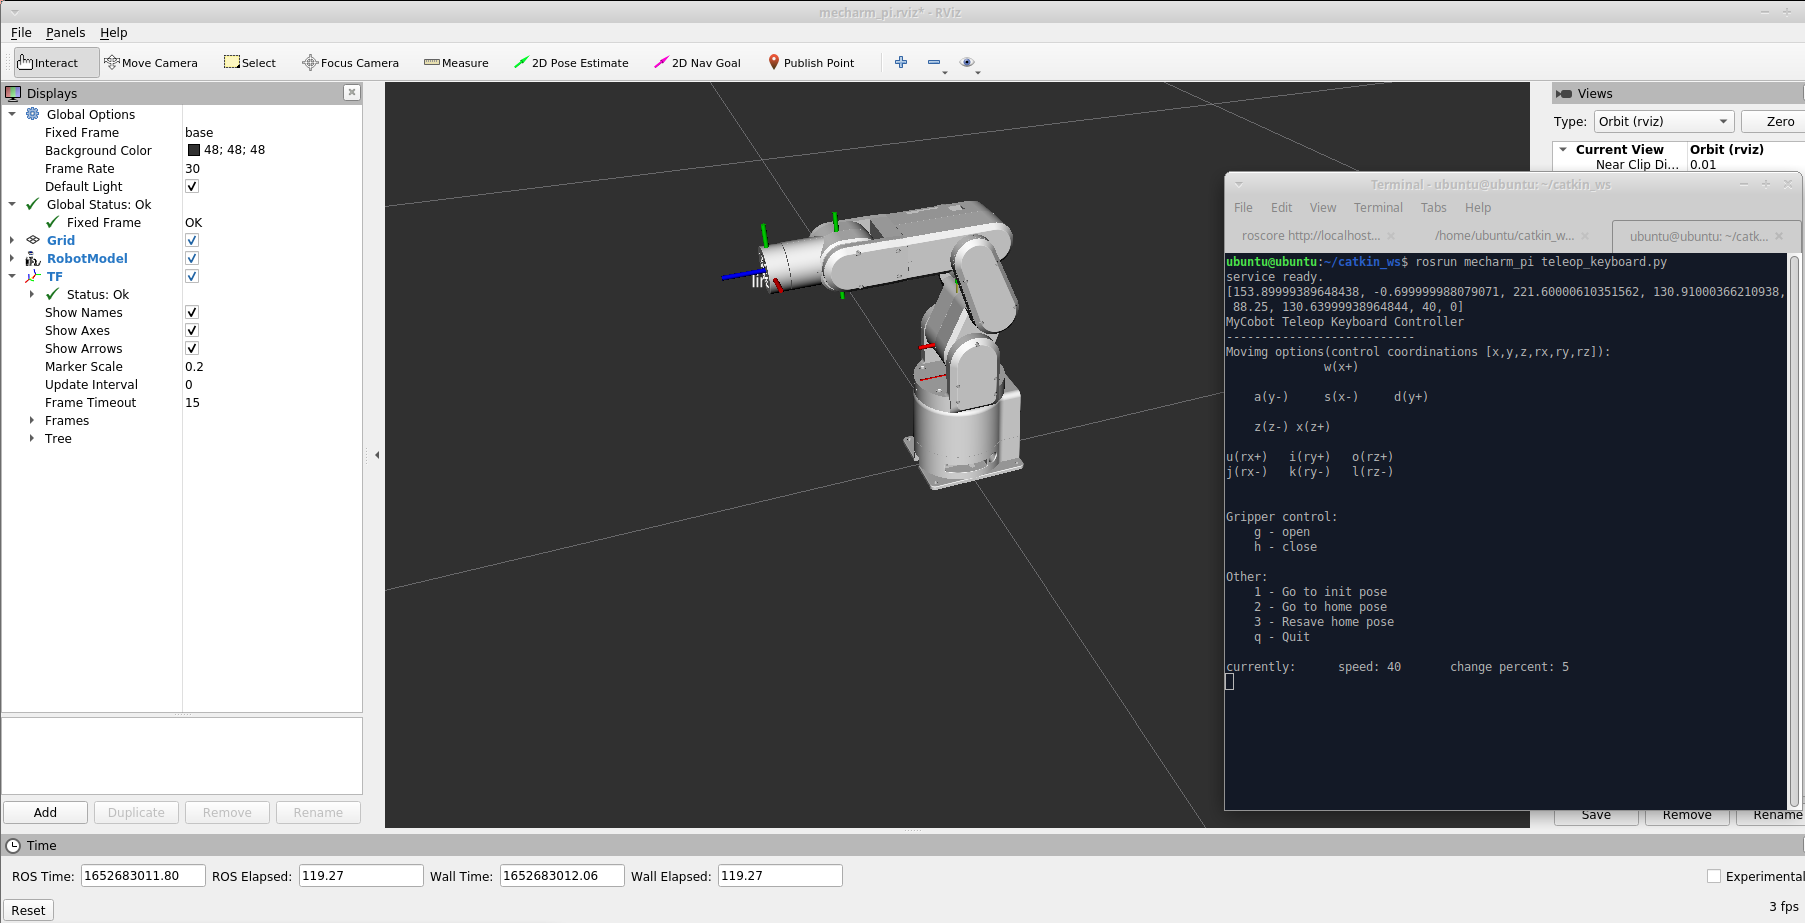The width and height of the screenshot is (1805, 923).
Task: Toggle the Grid display checkbox
Action: coord(192,241)
